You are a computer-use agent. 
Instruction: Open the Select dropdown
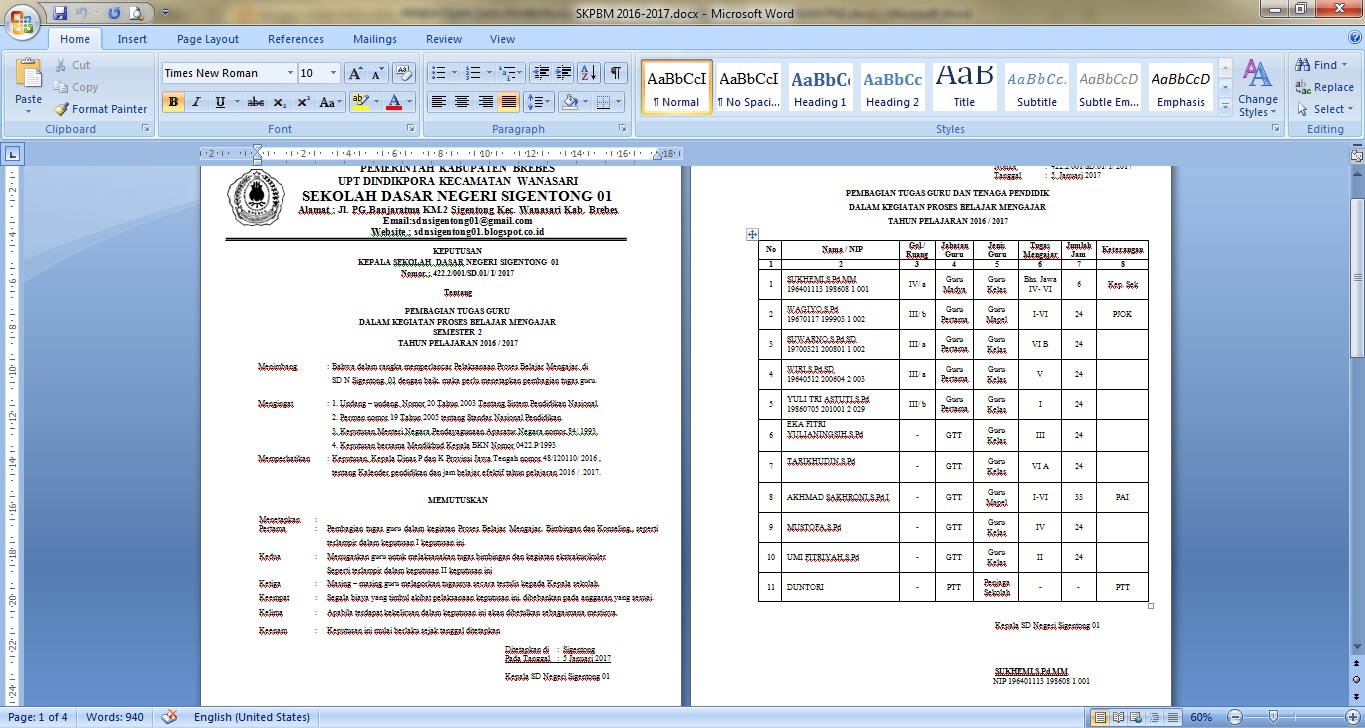(1323, 109)
